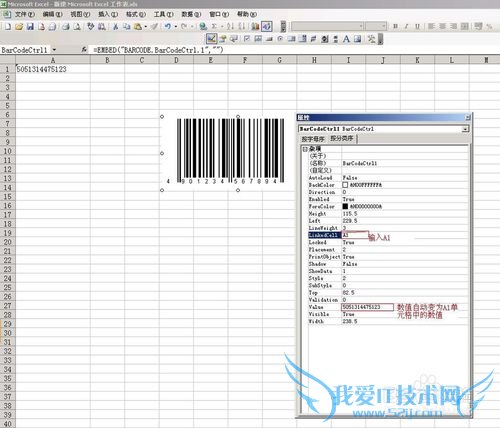Select the Option Button control tool

click(x=280, y=39)
